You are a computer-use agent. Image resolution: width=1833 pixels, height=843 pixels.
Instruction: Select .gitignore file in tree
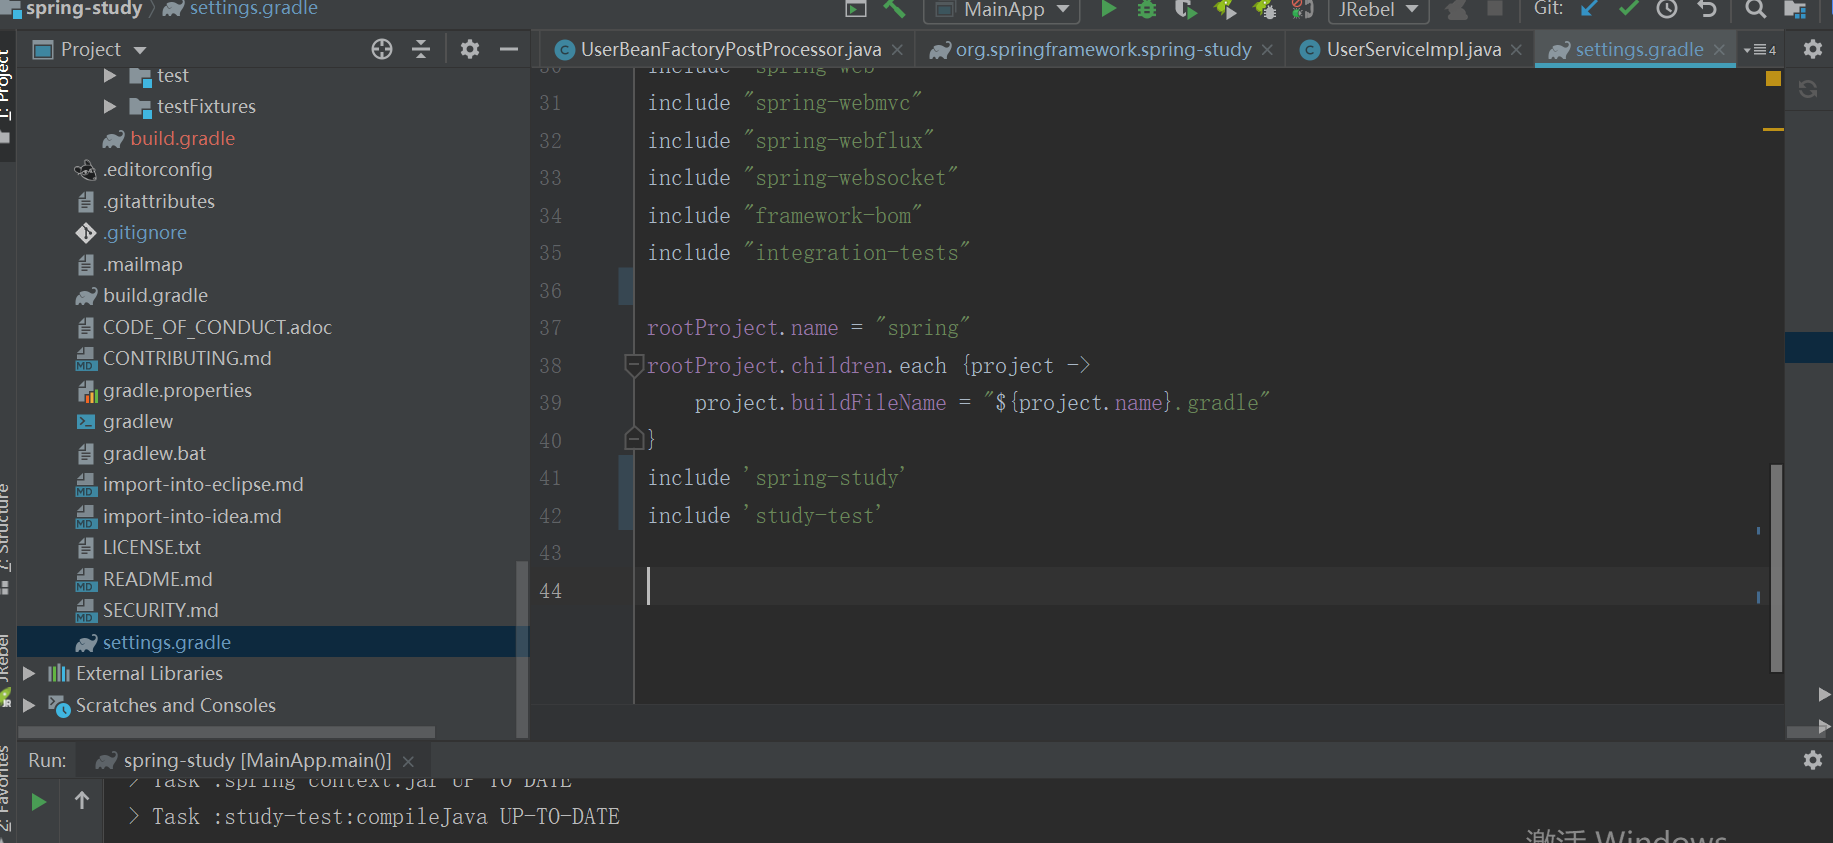click(x=145, y=233)
